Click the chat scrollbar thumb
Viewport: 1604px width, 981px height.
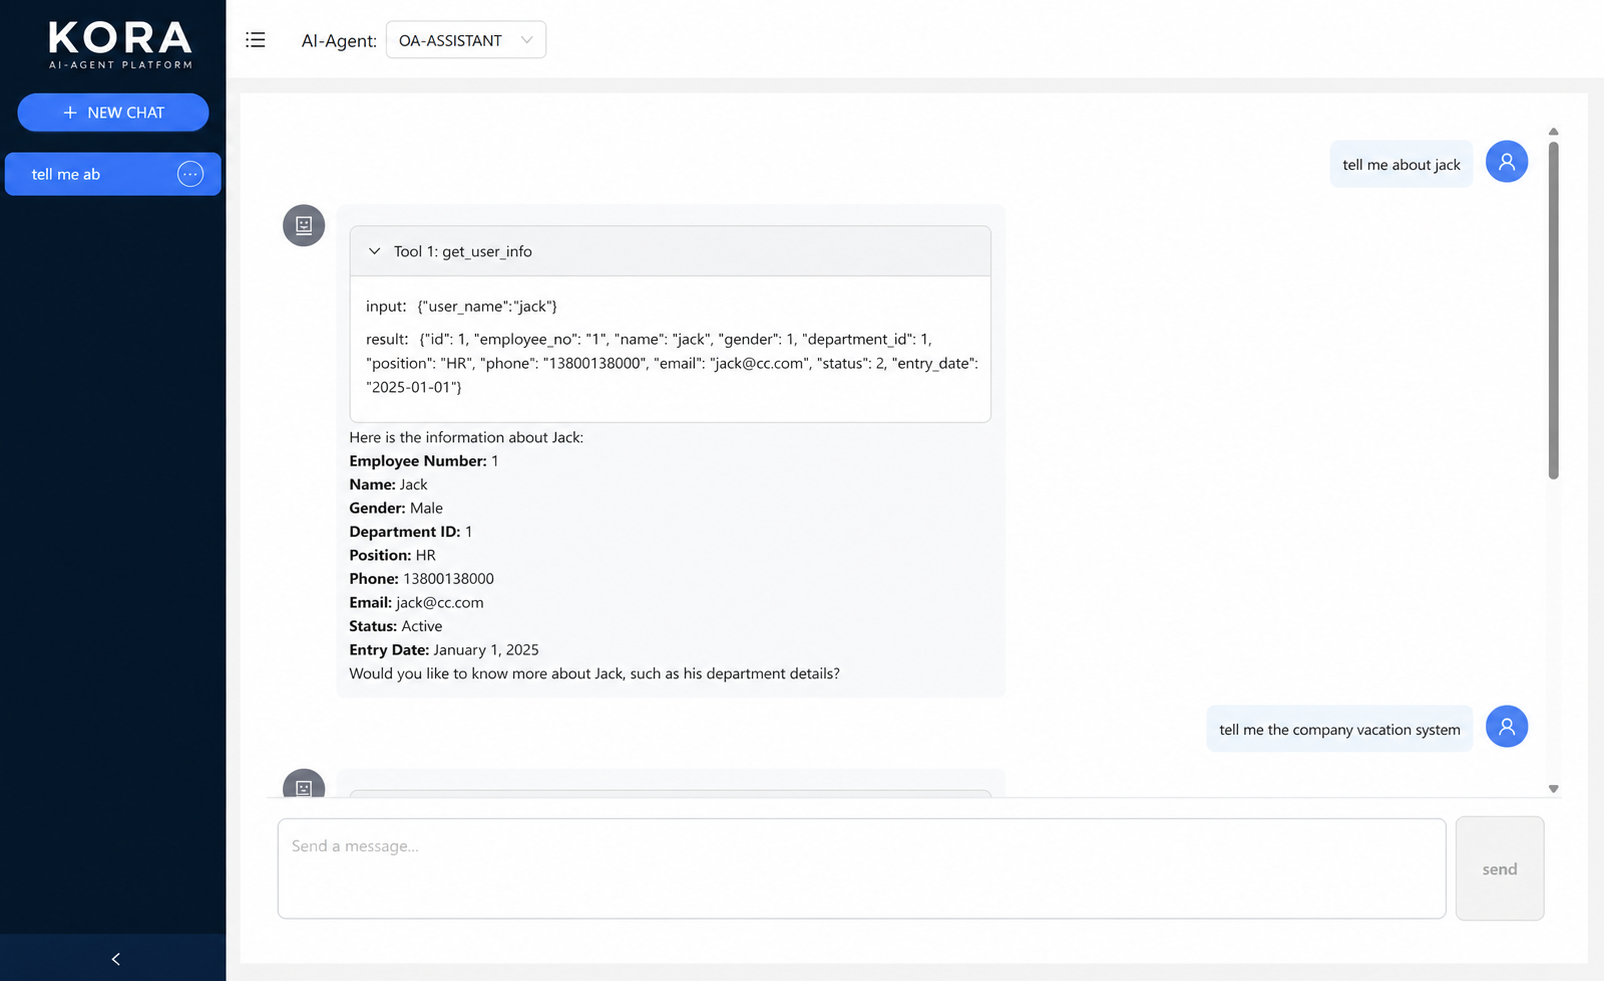1553,310
